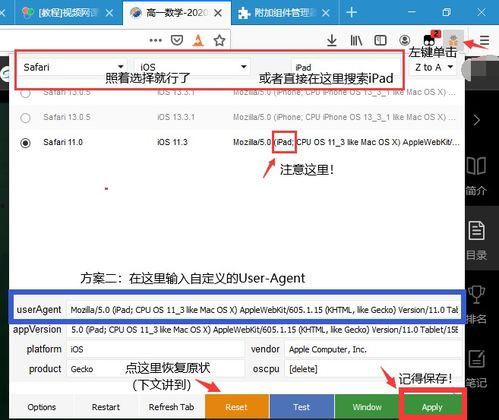Image resolution: width=499 pixels, height=420 pixels.
Task: Open the 排名 trophy icon in sidebar
Action: (476, 295)
